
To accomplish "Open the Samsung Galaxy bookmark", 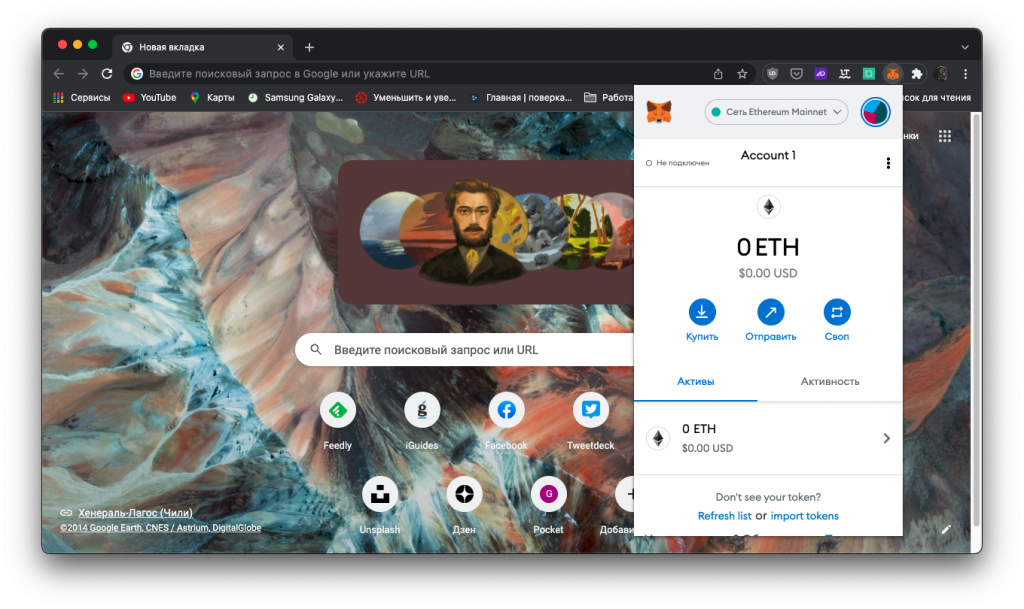I will click(295, 97).
